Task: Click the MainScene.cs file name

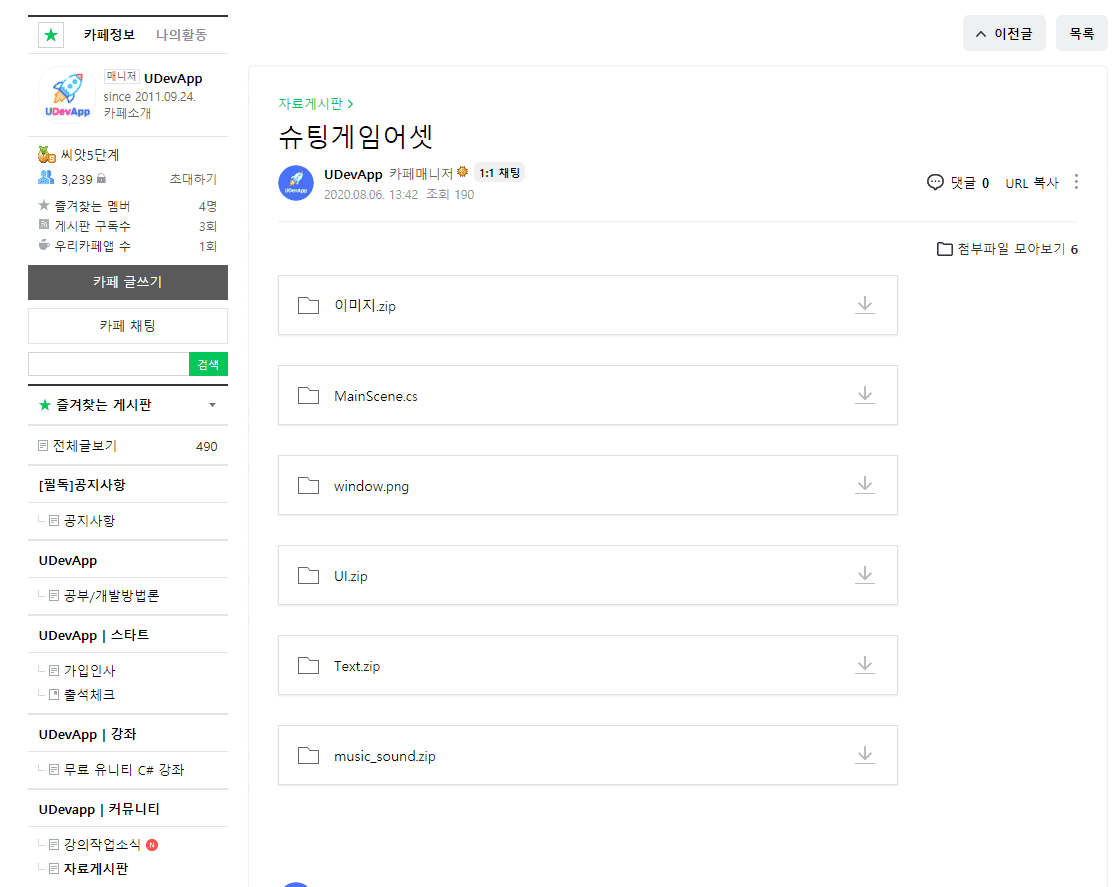Action: pyautogui.click(x=376, y=396)
